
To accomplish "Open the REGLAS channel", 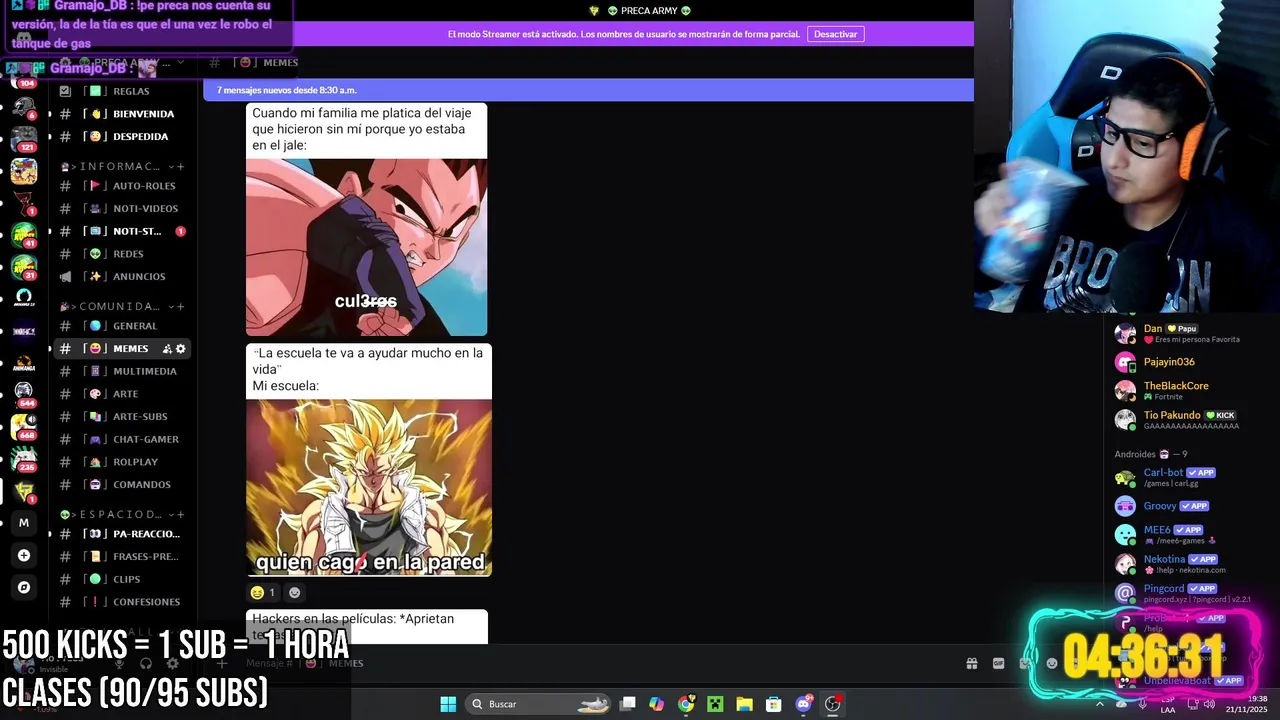I will (122, 91).
